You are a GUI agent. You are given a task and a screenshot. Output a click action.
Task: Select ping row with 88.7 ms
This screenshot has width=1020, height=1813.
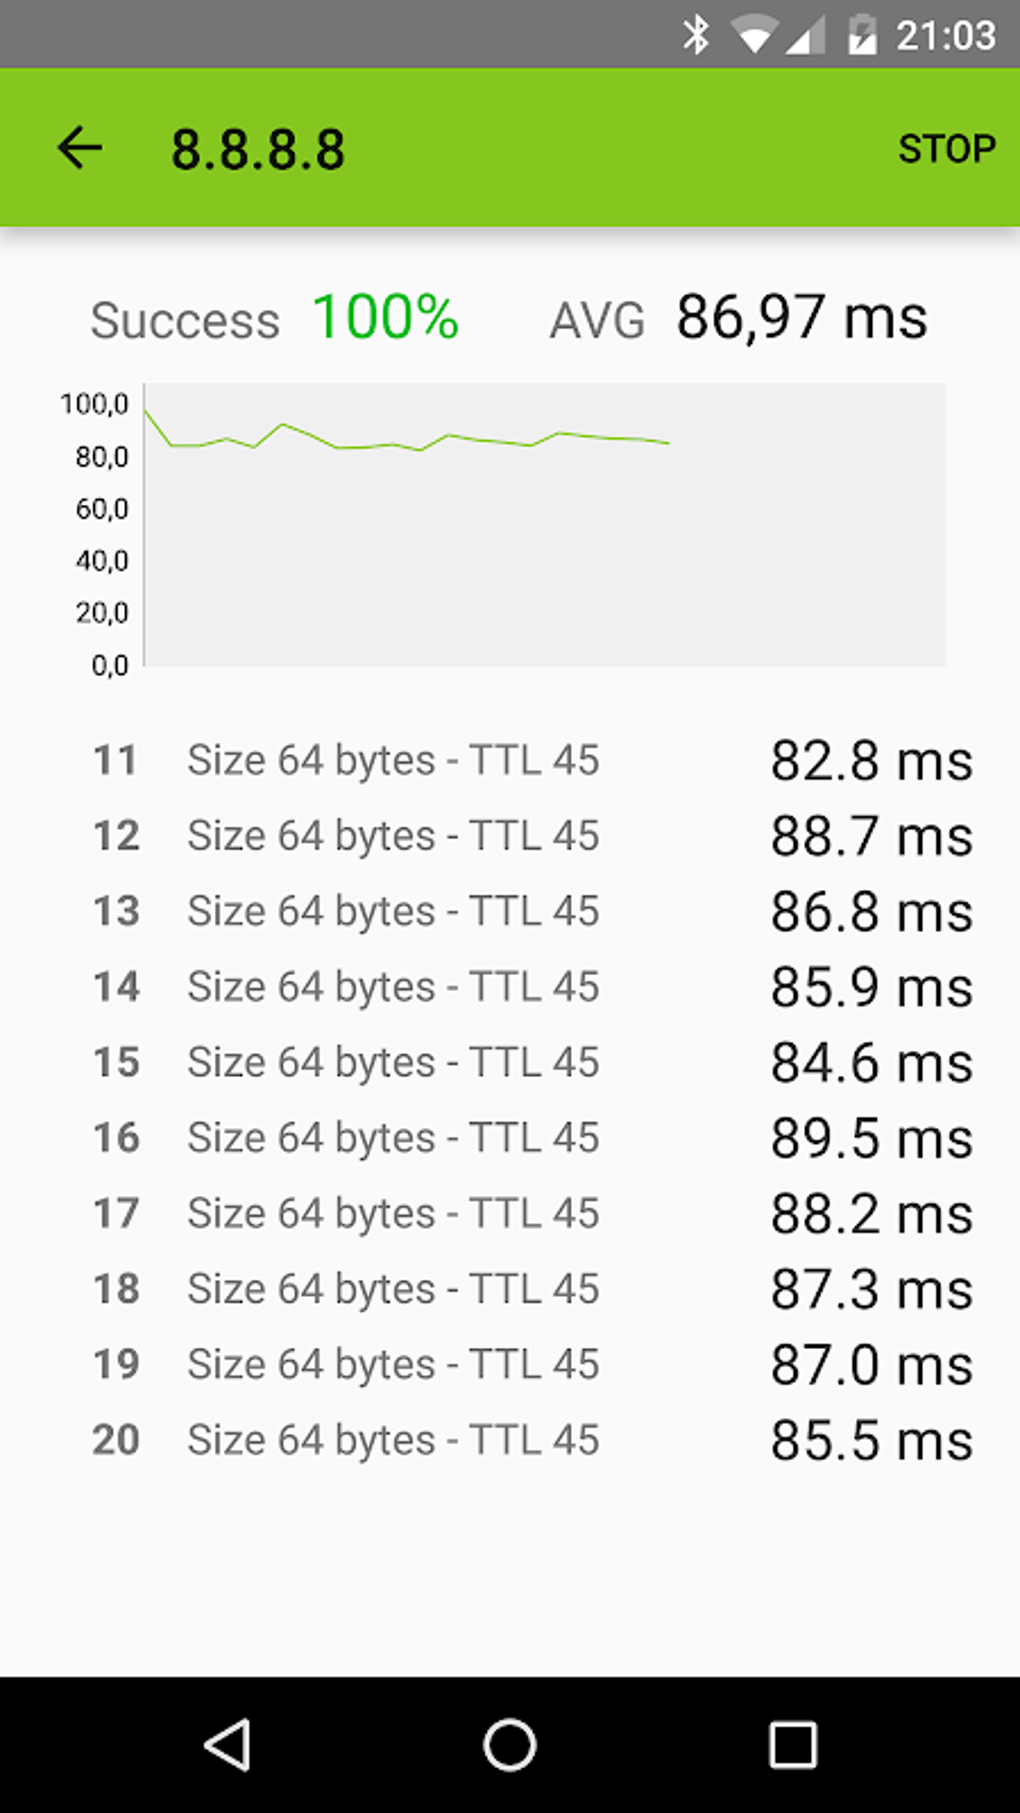pos(532,836)
